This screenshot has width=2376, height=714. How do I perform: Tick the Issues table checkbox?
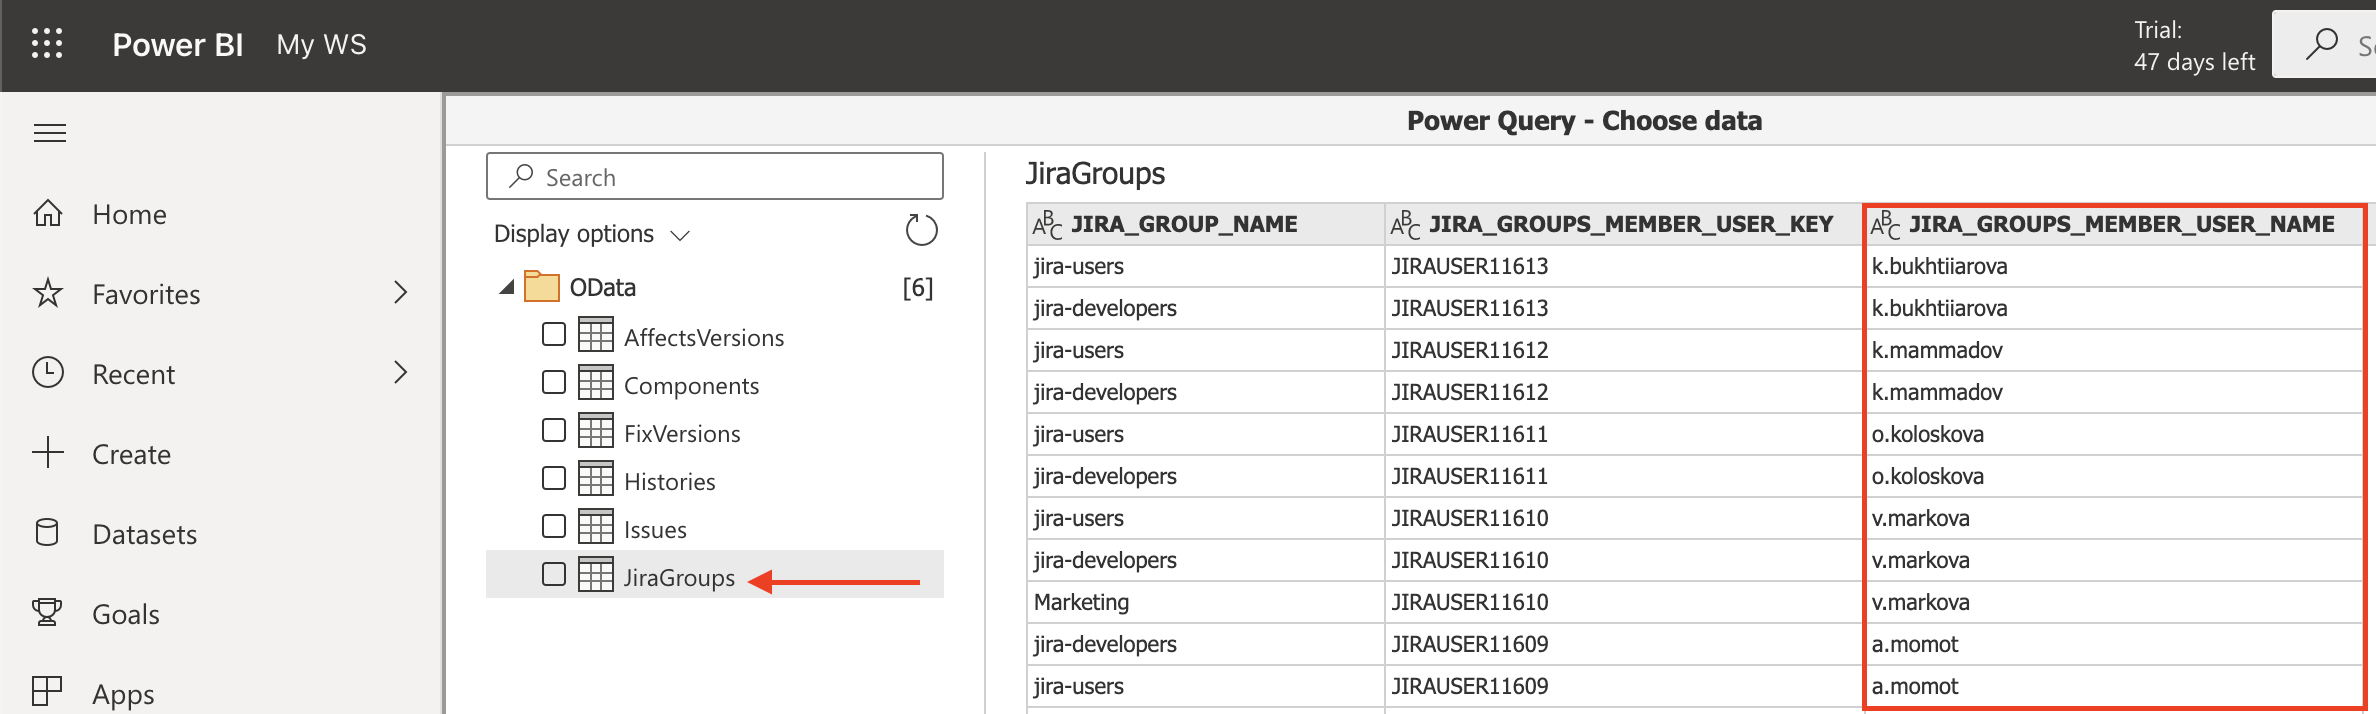554,526
